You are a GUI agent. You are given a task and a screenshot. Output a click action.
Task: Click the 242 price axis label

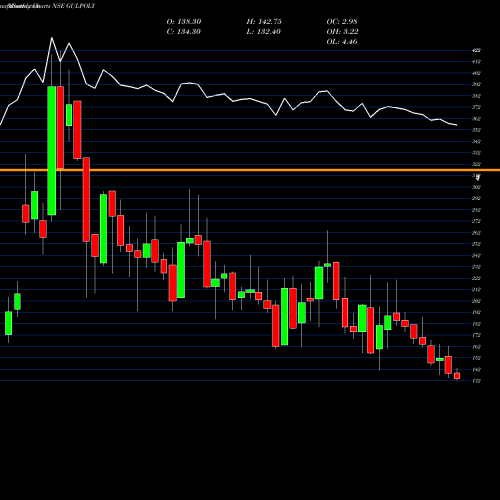pyautogui.click(x=476, y=256)
